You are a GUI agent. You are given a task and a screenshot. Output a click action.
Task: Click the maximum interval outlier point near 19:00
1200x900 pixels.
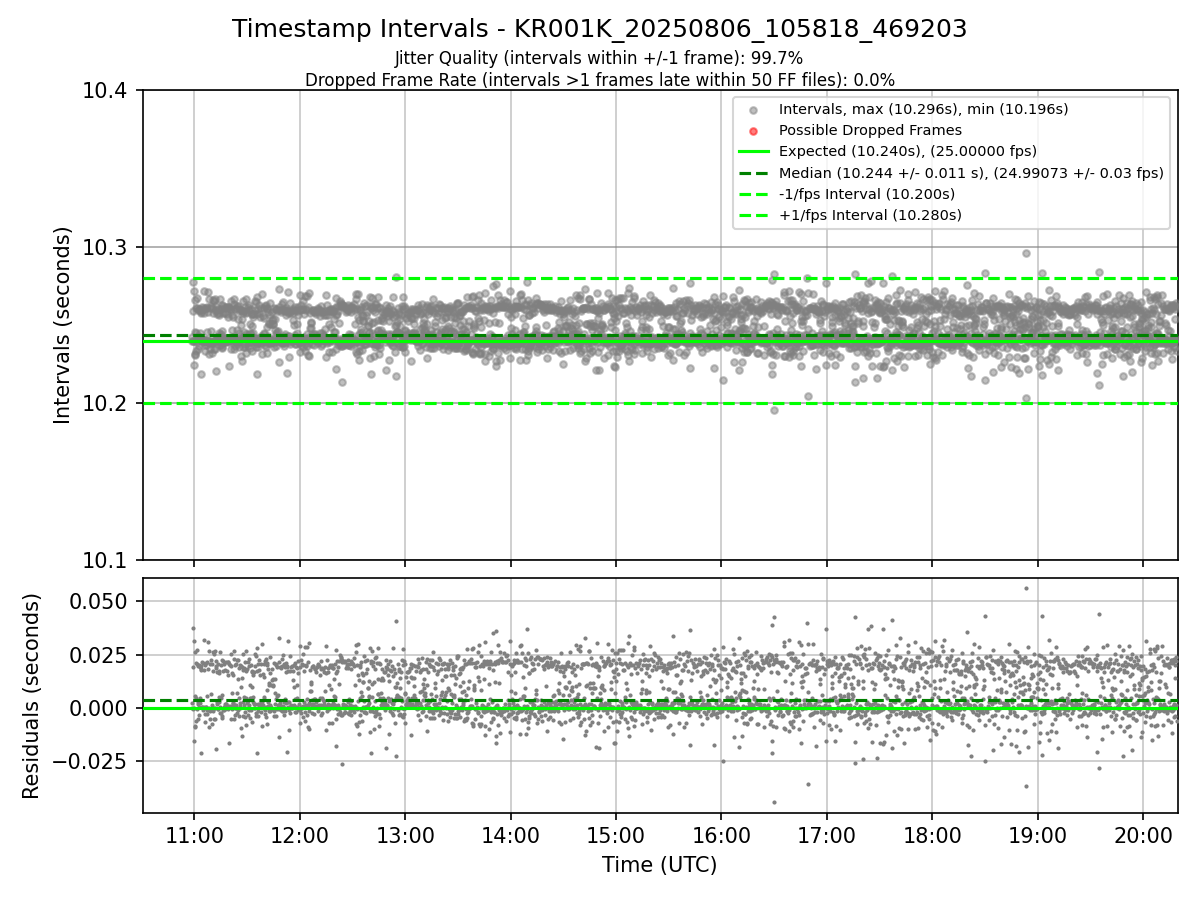pos(1026,253)
